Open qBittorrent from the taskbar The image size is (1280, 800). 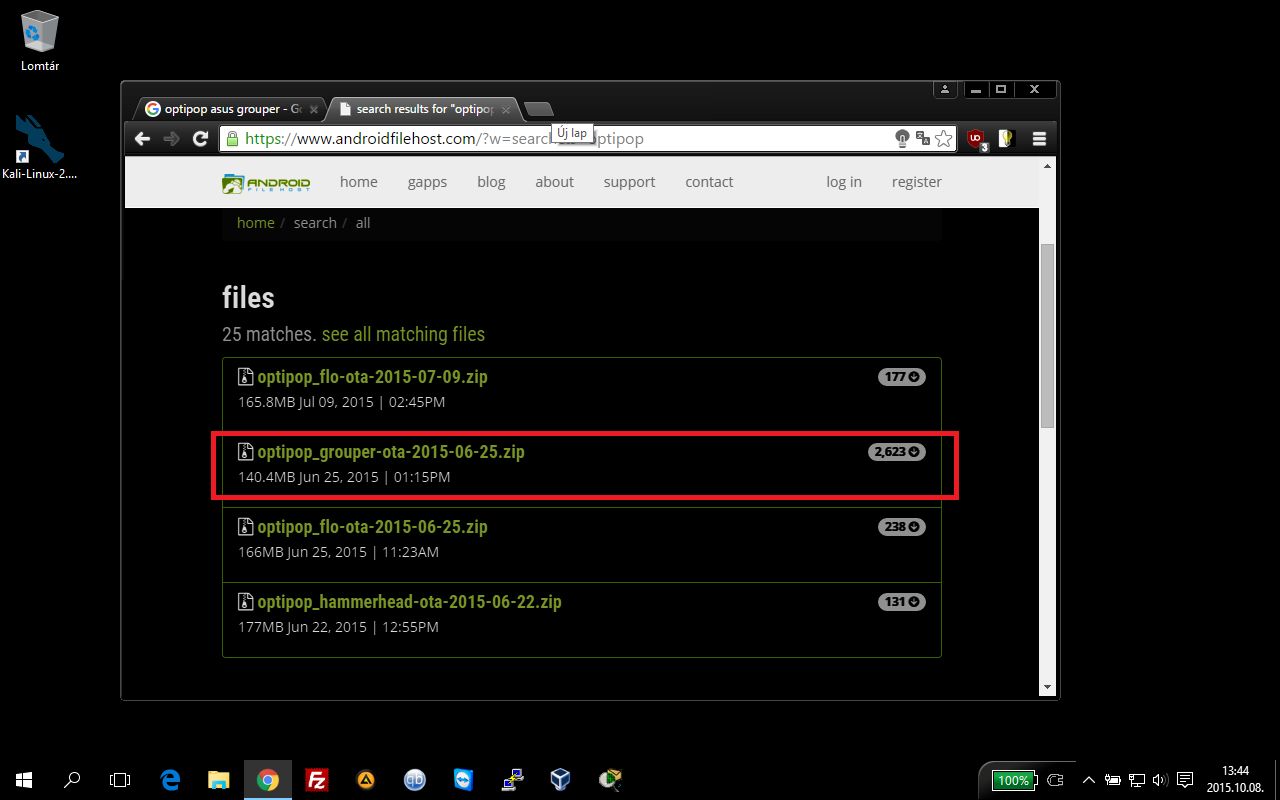[x=414, y=780]
